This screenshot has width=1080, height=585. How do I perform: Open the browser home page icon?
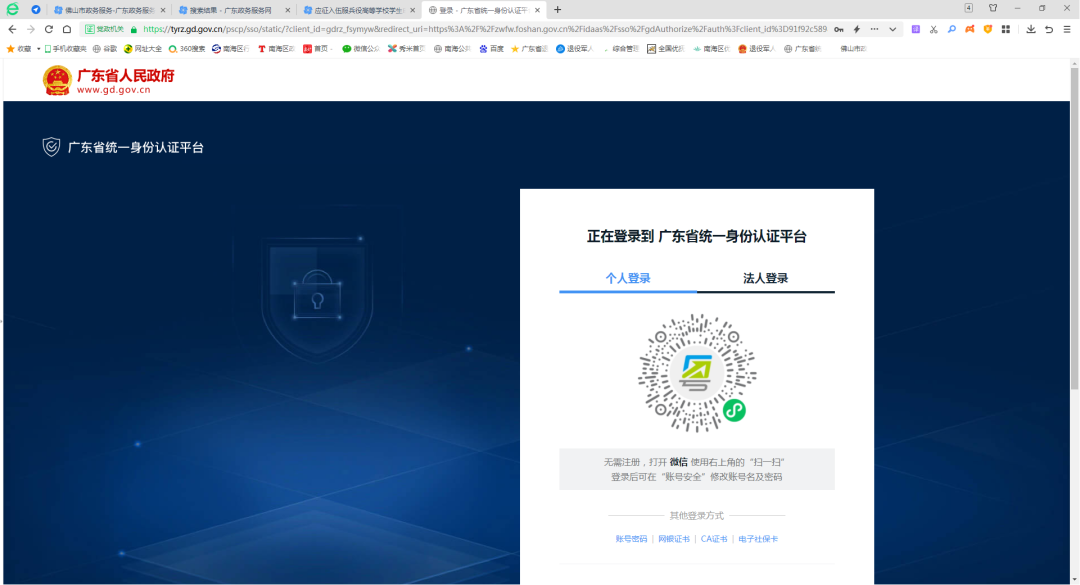point(67,29)
